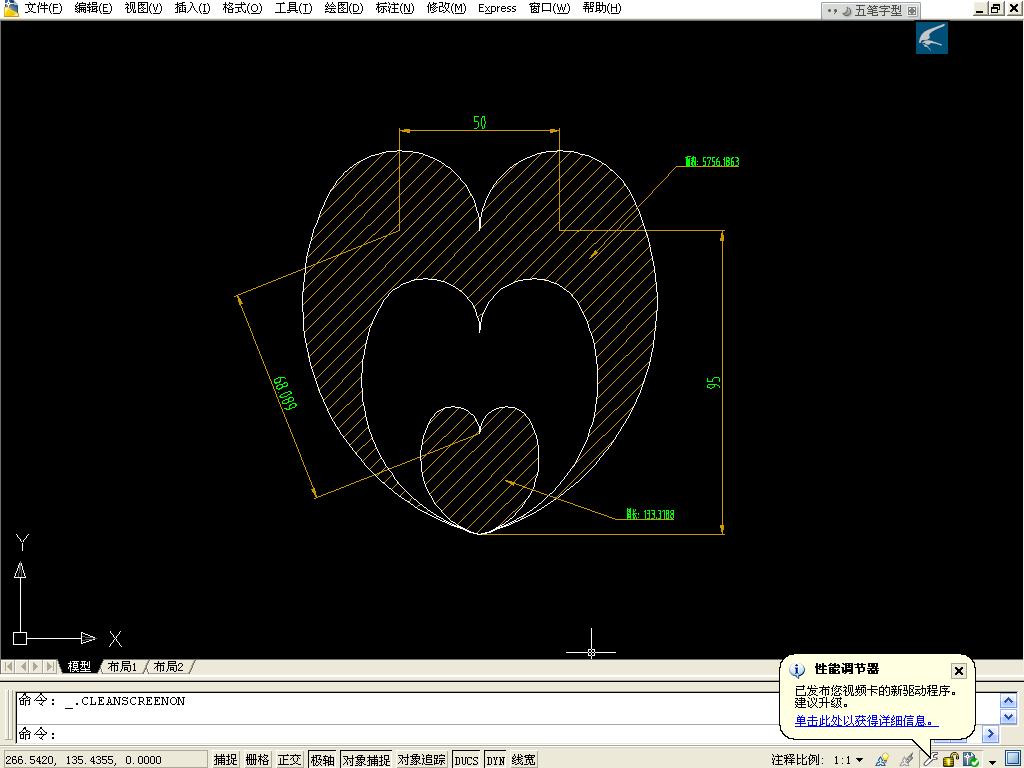Click the blue bird logo icon
Viewport: 1024px width, 768px height.
click(931, 38)
